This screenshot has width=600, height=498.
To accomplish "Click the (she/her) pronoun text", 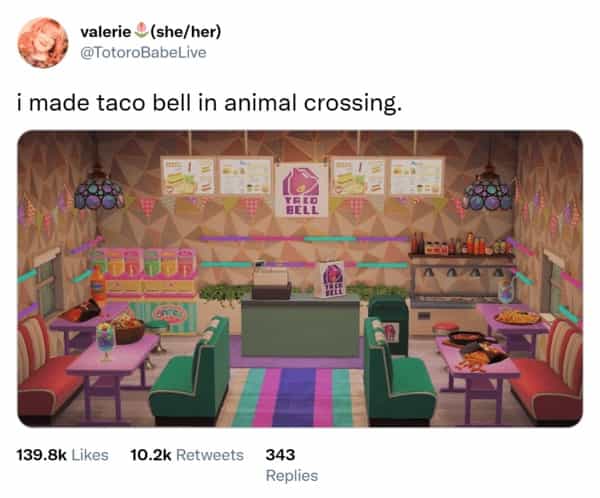I will click(185, 31).
